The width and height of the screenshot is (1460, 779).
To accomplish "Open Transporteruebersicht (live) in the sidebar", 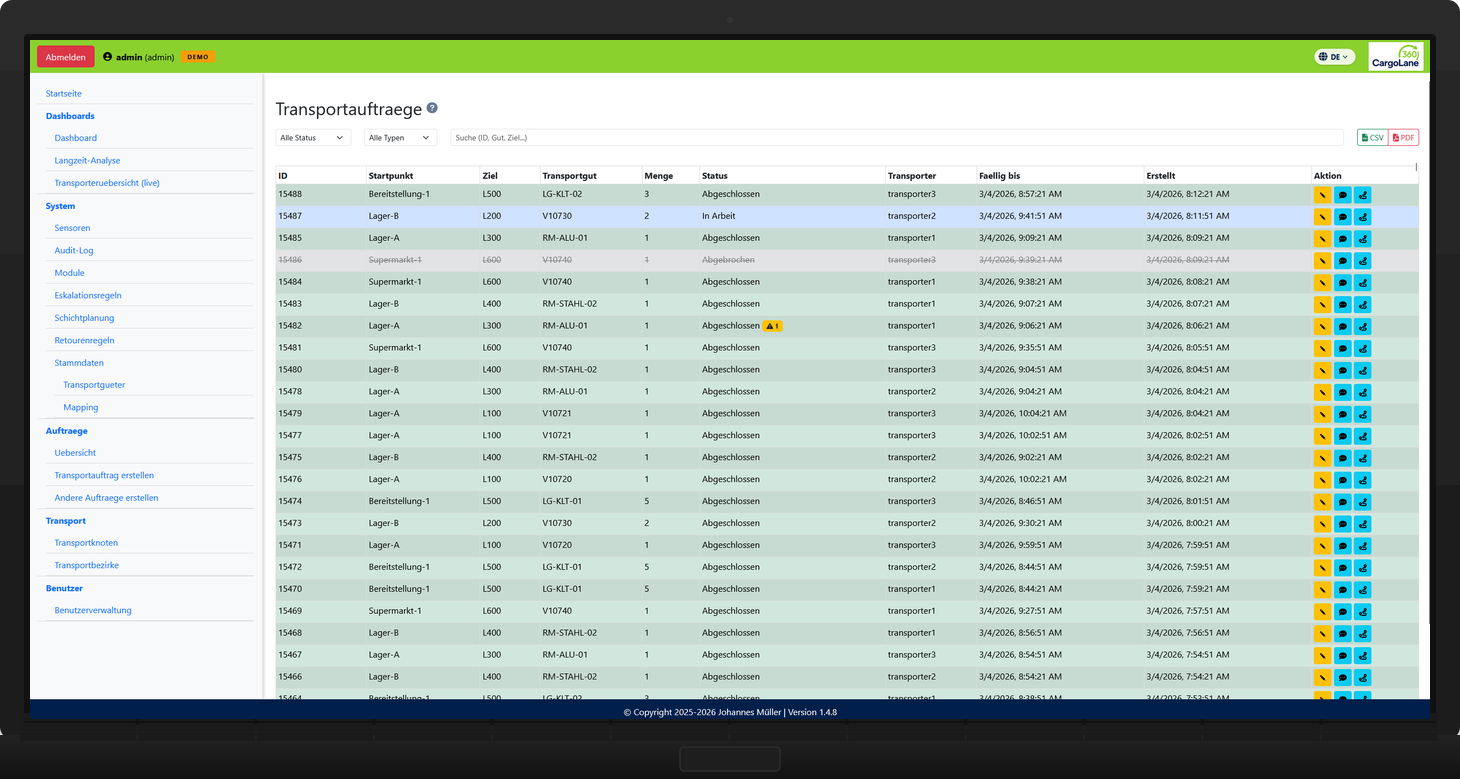I will [x=107, y=183].
